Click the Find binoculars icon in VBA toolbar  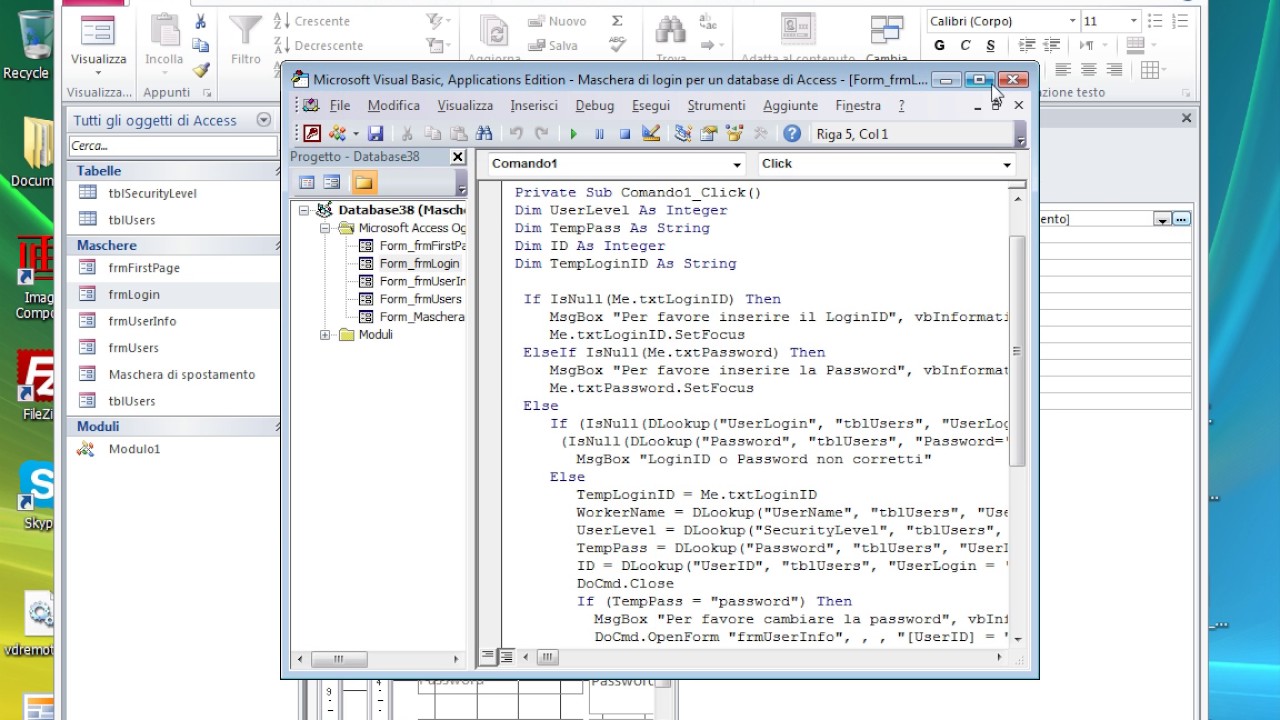pos(484,133)
